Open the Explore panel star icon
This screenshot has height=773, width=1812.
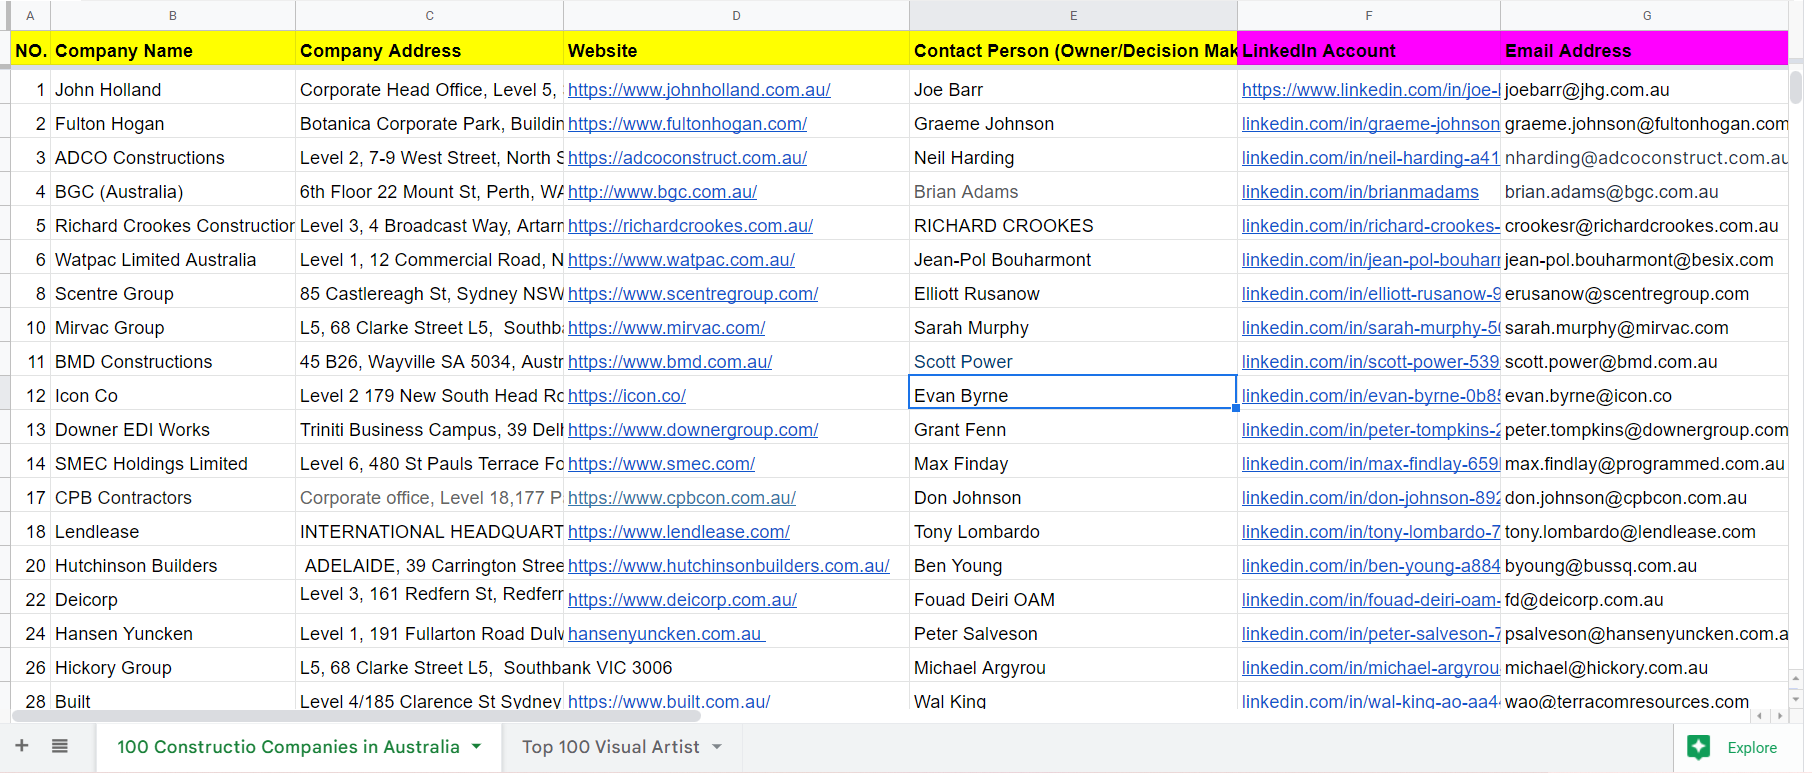coord(1698,747)
